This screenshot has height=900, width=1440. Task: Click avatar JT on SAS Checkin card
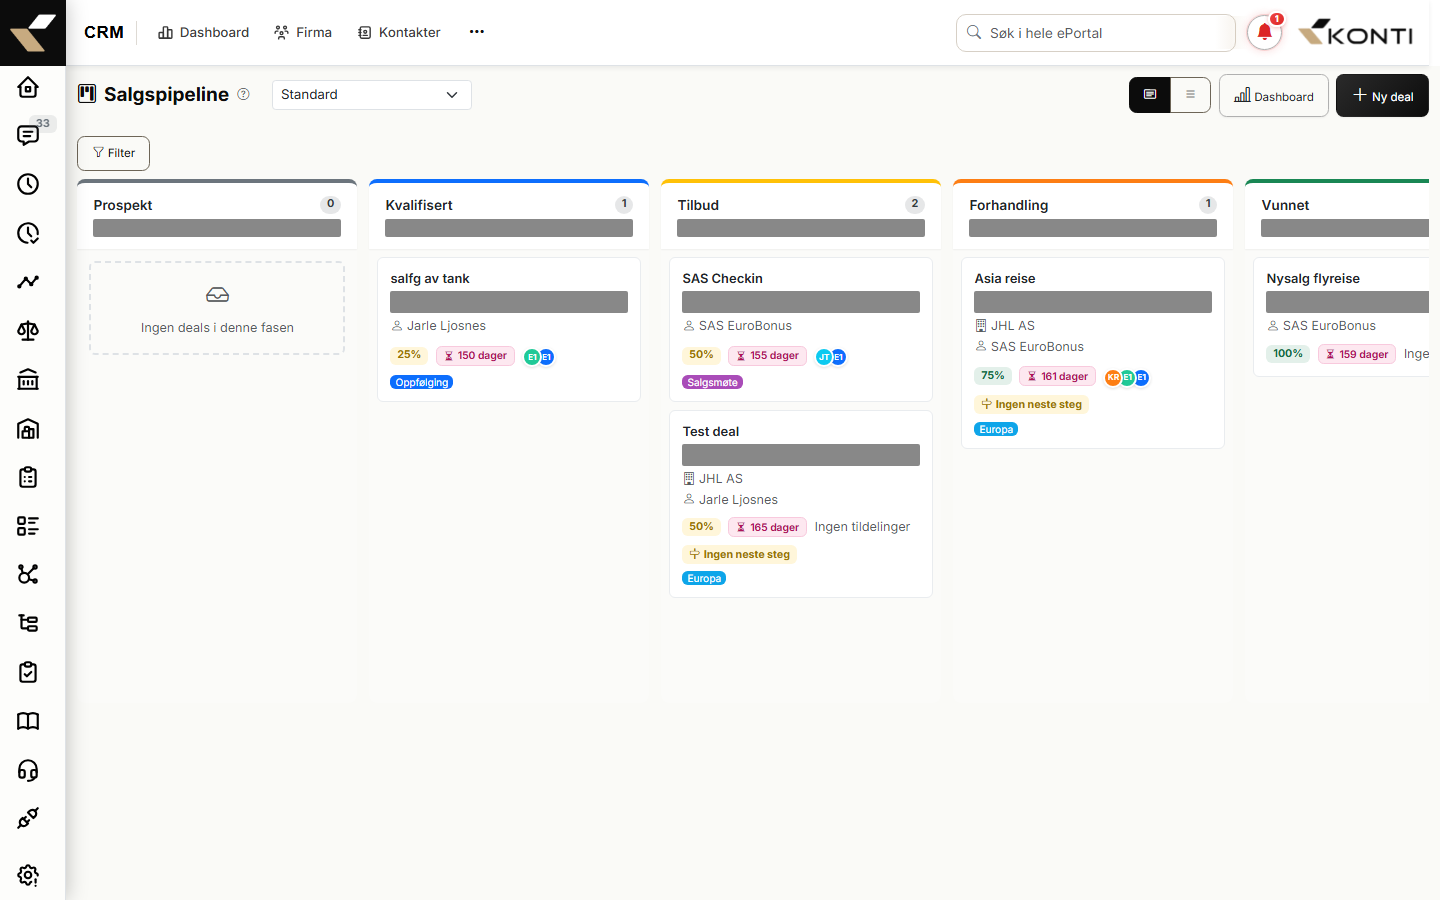tap(823, 356)
